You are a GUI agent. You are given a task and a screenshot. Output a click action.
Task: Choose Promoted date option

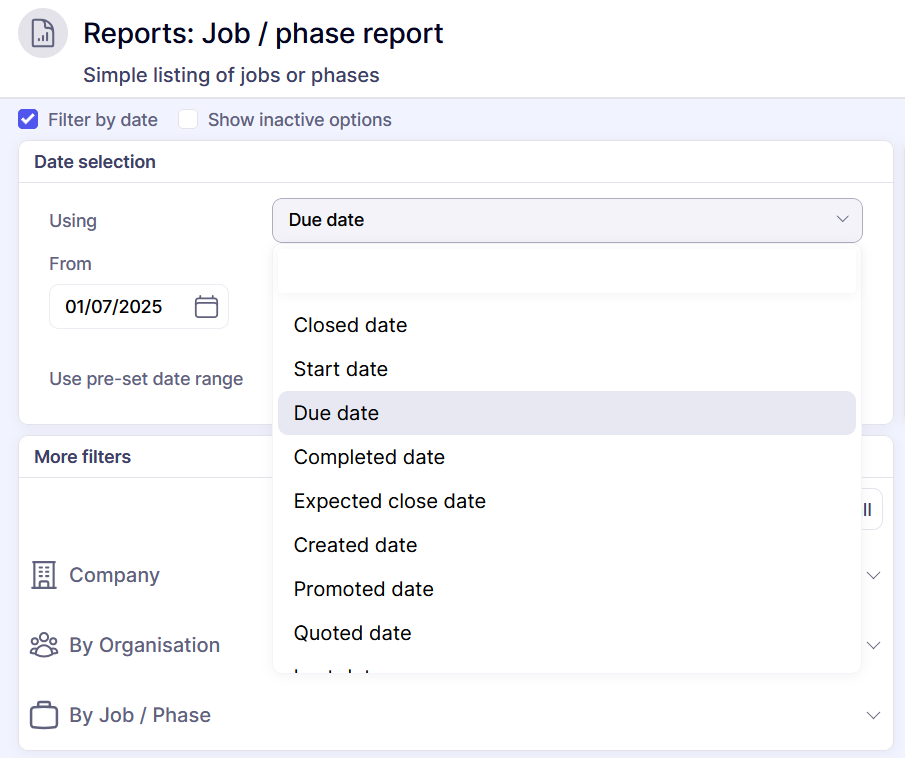tap(363, 589)
